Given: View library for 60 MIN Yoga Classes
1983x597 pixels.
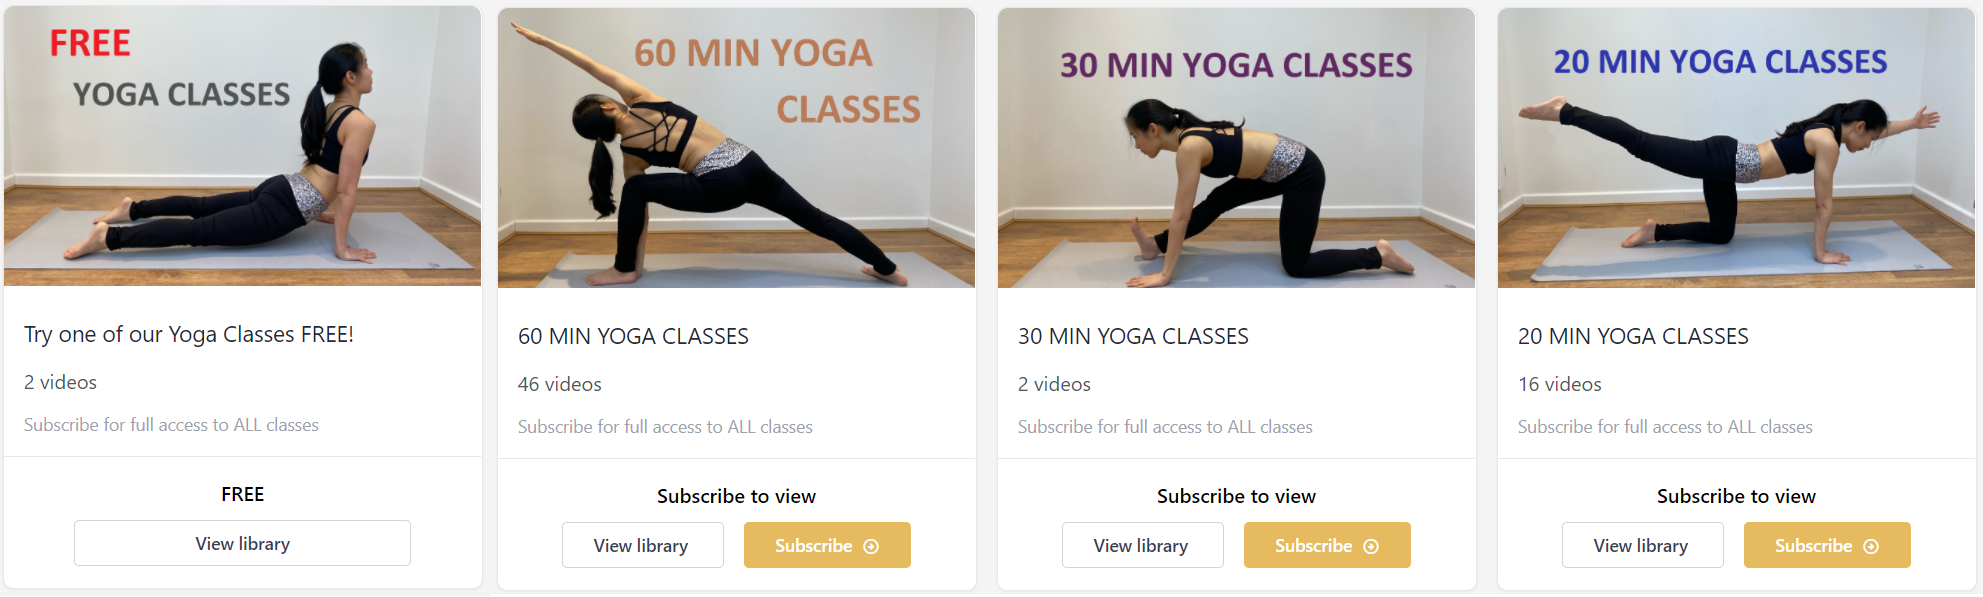Looking at the screenshot, I should click(642, 545).
